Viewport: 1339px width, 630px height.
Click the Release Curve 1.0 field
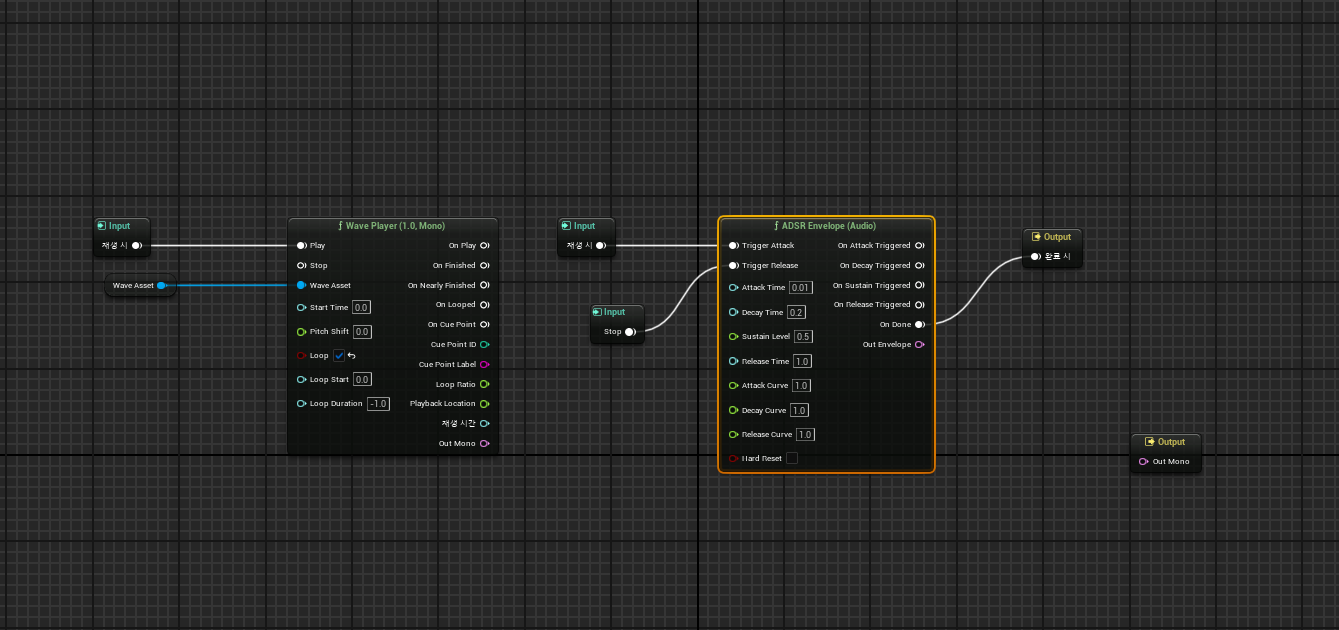[x=805, y=434]
